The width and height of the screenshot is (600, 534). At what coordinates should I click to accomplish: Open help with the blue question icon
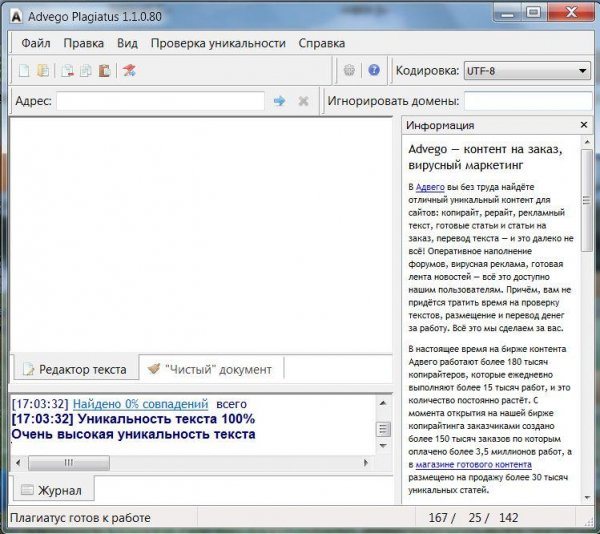(374, 70)
